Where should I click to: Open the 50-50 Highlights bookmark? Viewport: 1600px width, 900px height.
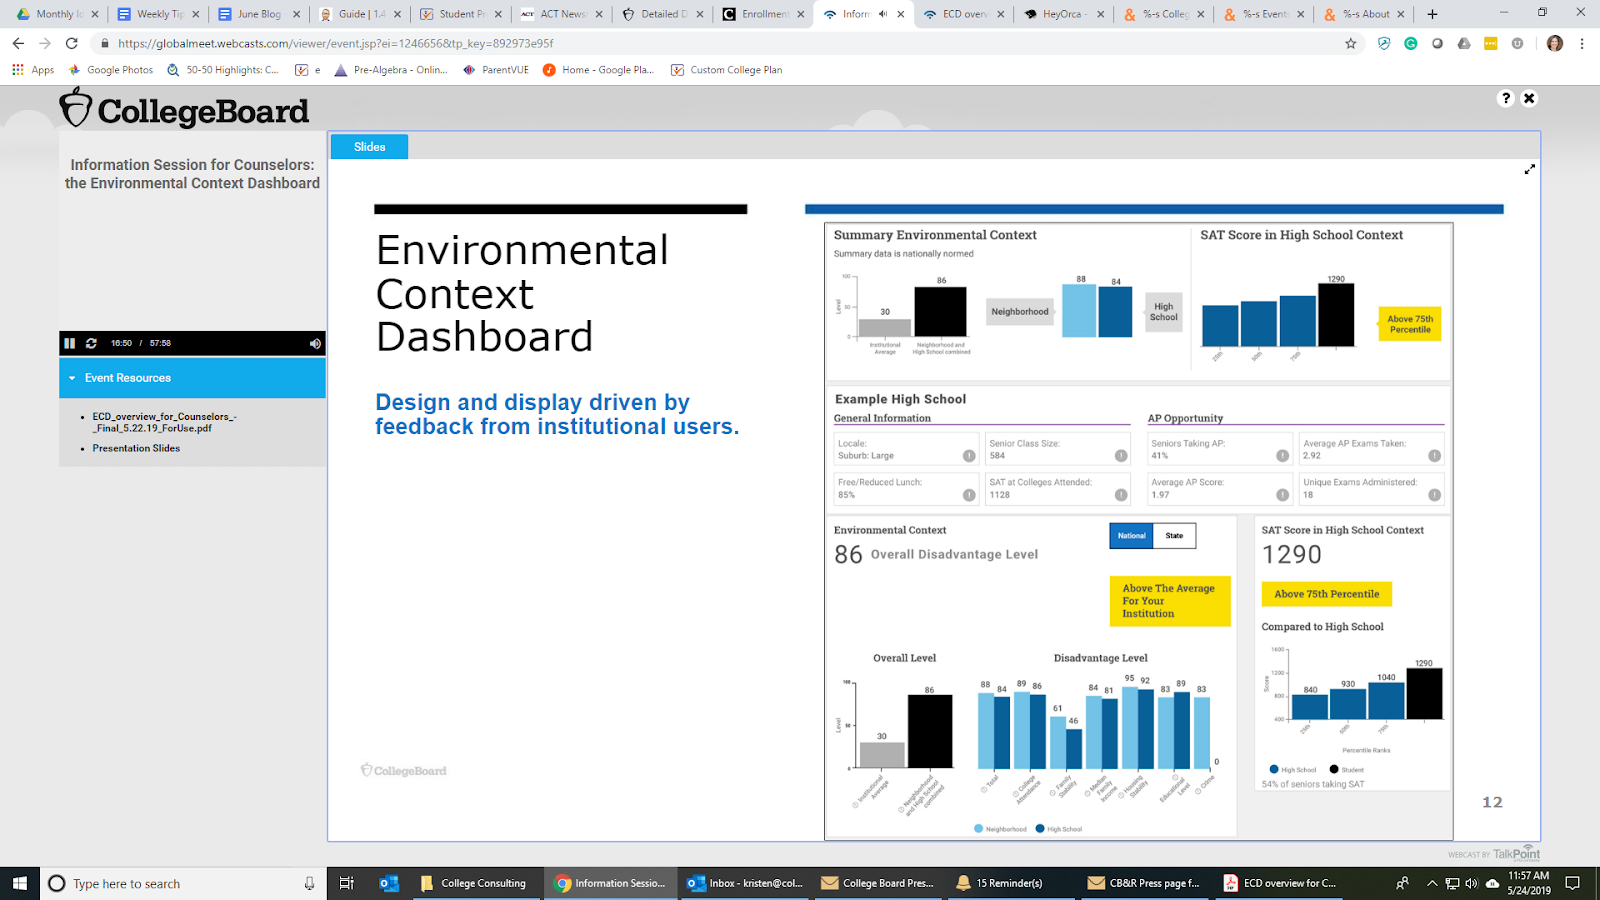[x=223, y=70]
